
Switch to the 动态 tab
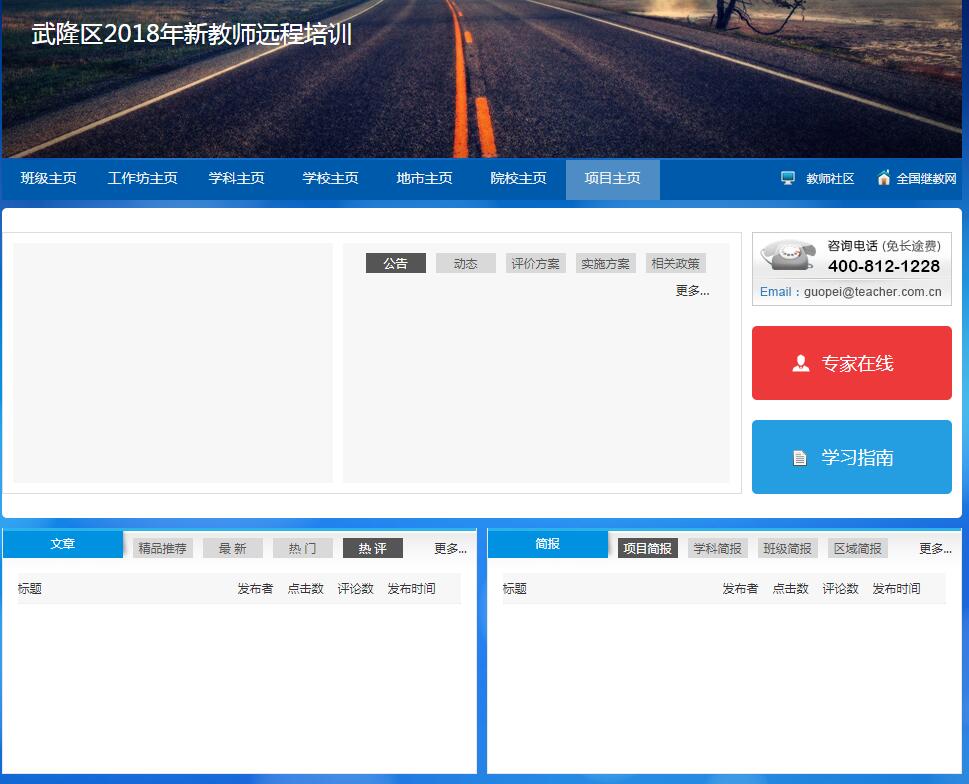click(465, 263)
